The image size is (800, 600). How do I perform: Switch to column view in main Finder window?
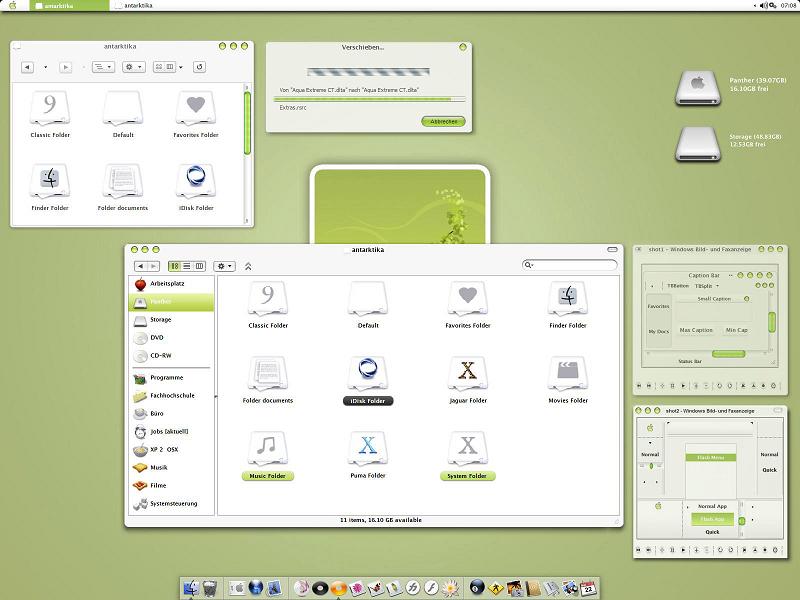click(199, 266)
